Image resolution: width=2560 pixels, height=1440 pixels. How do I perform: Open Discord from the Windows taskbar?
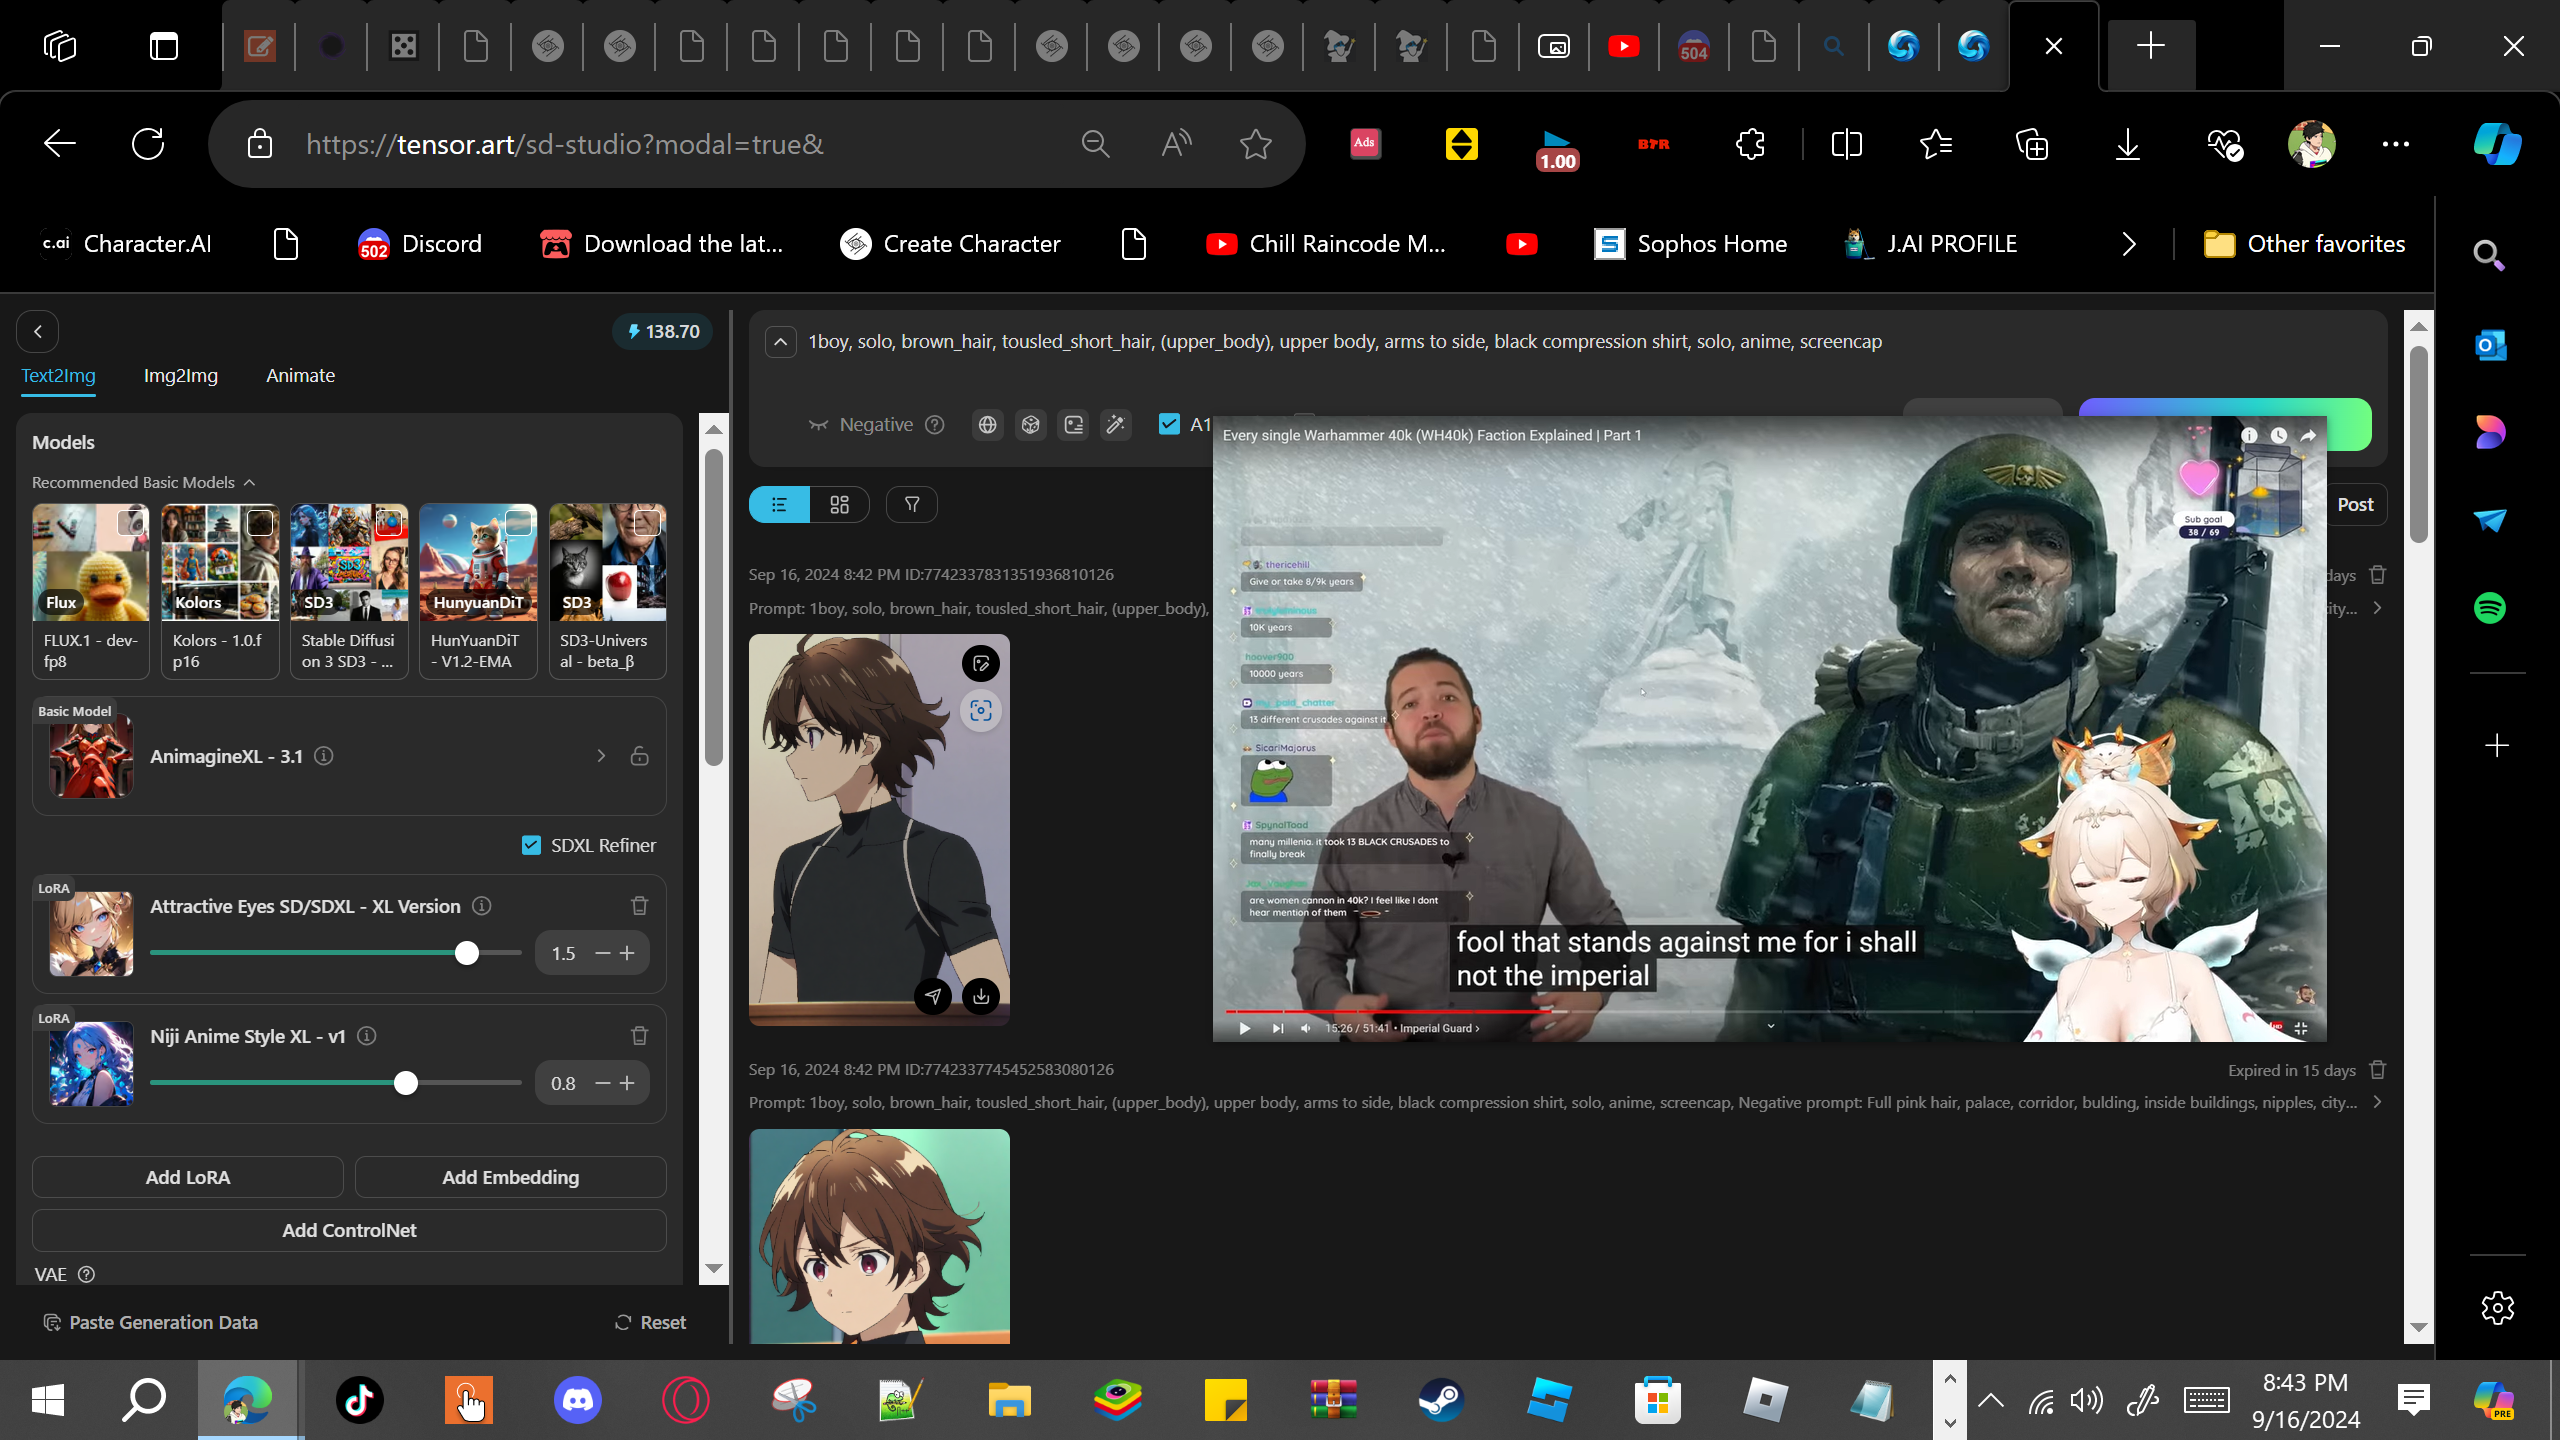point(578,1400)
